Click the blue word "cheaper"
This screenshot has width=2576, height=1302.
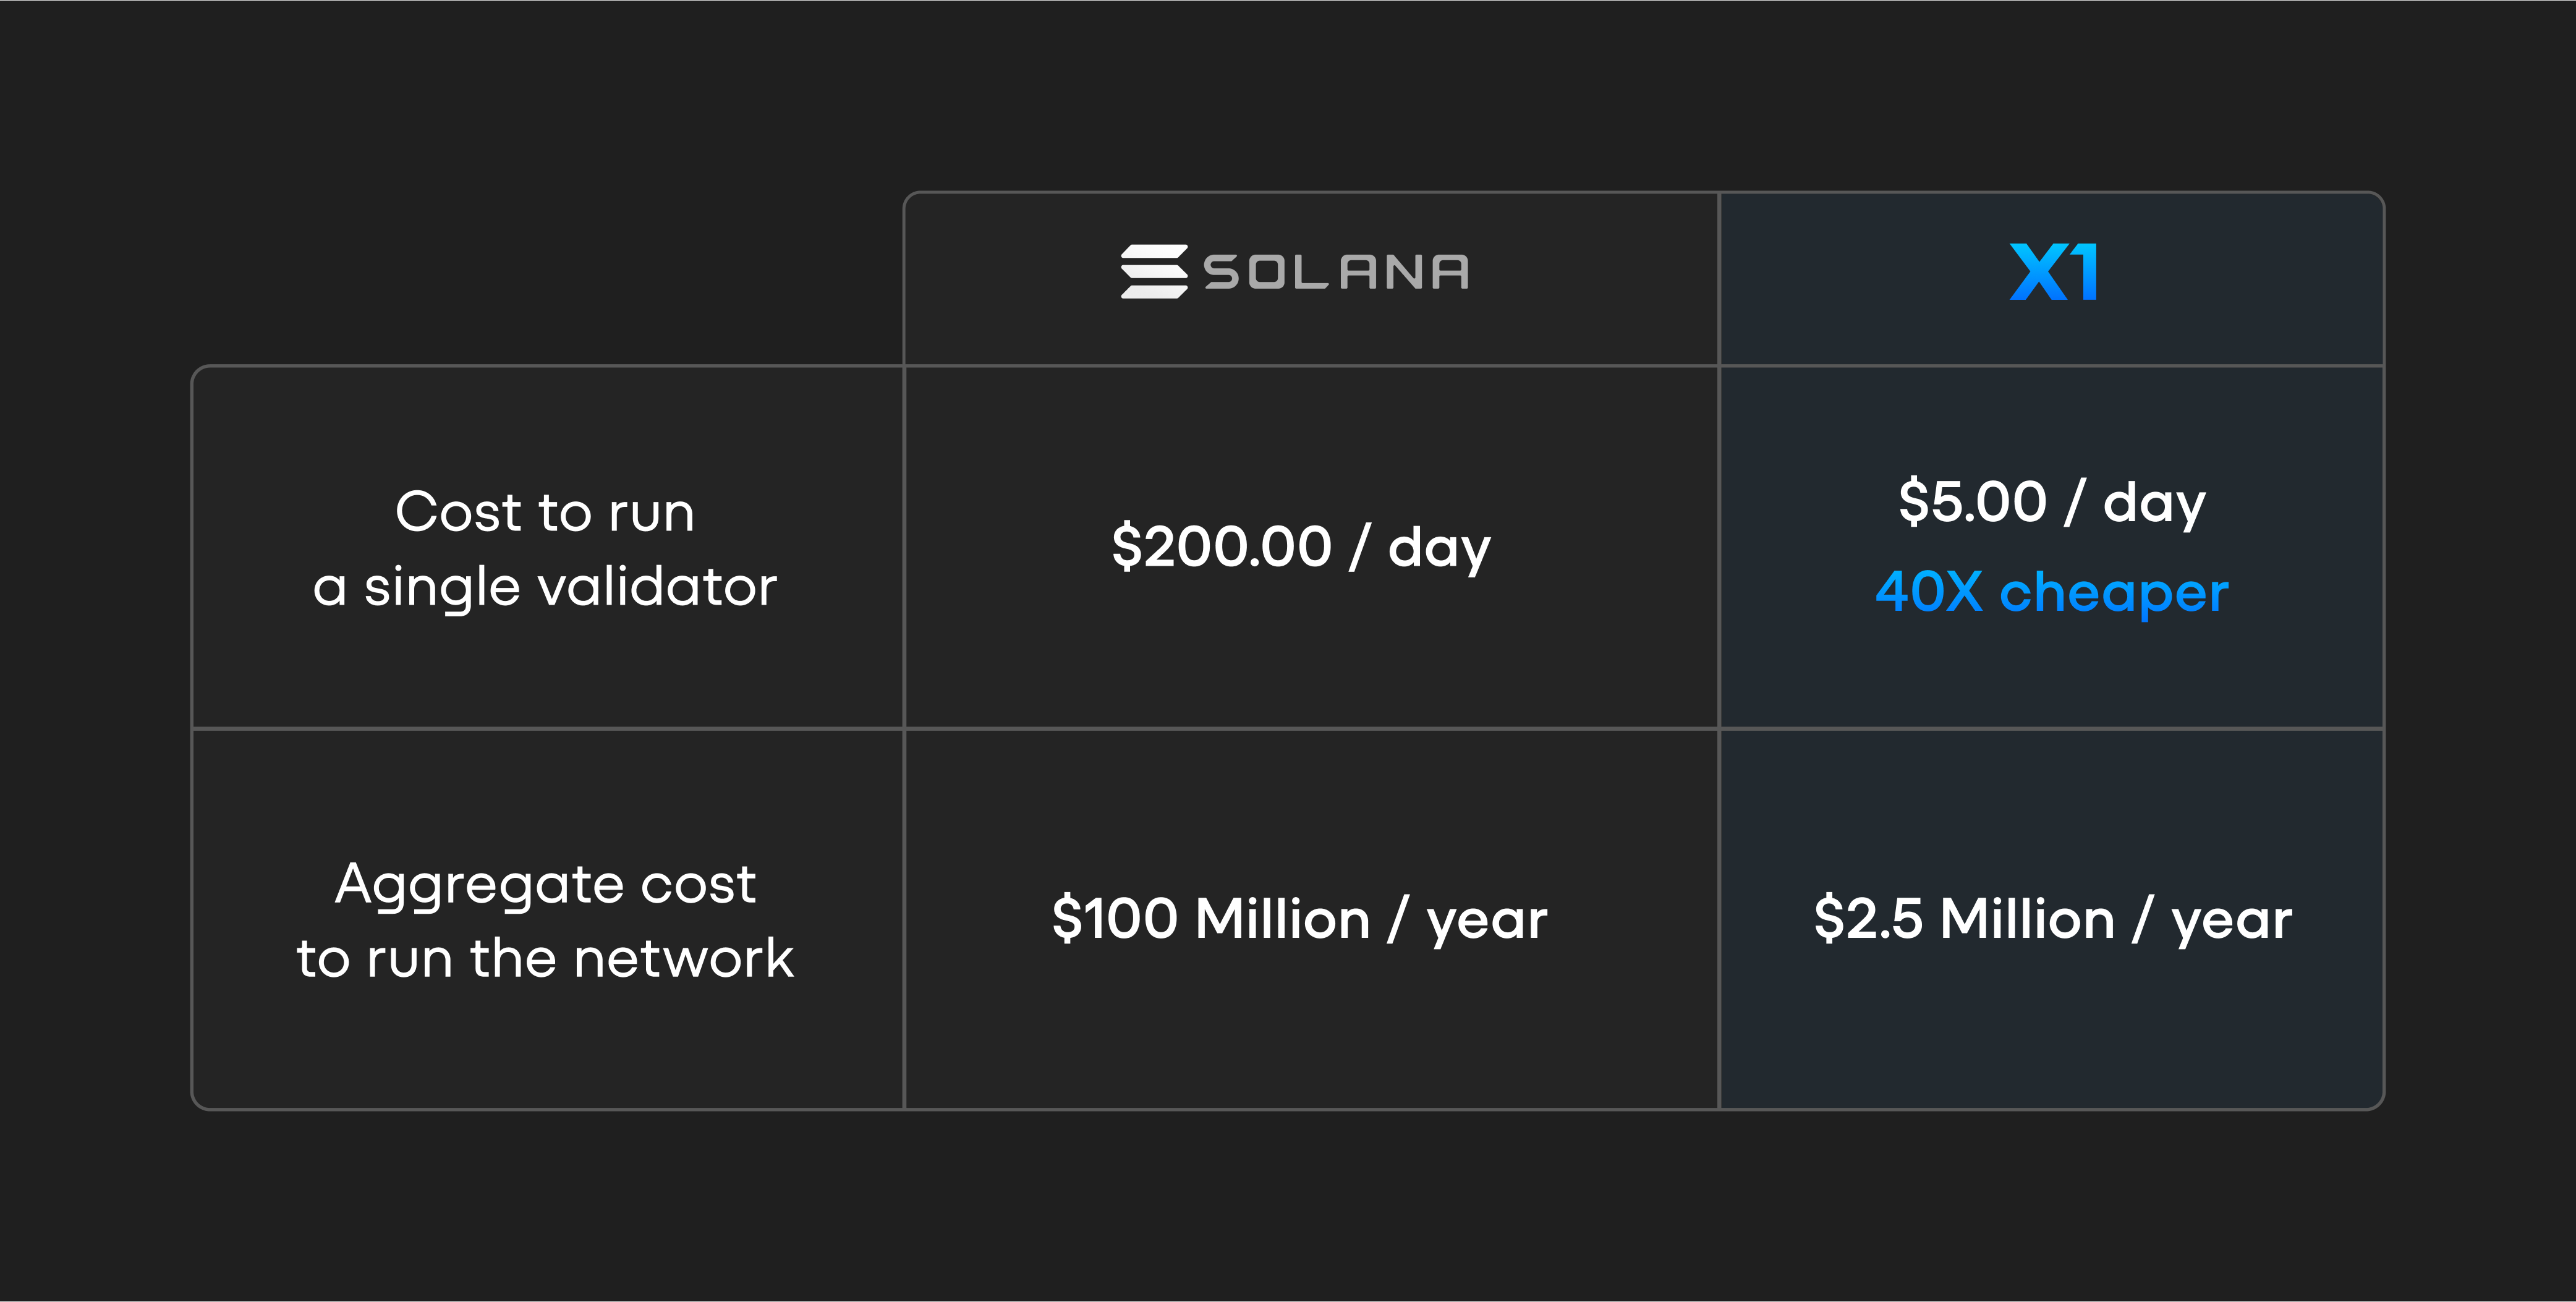tap(2114, 594)
